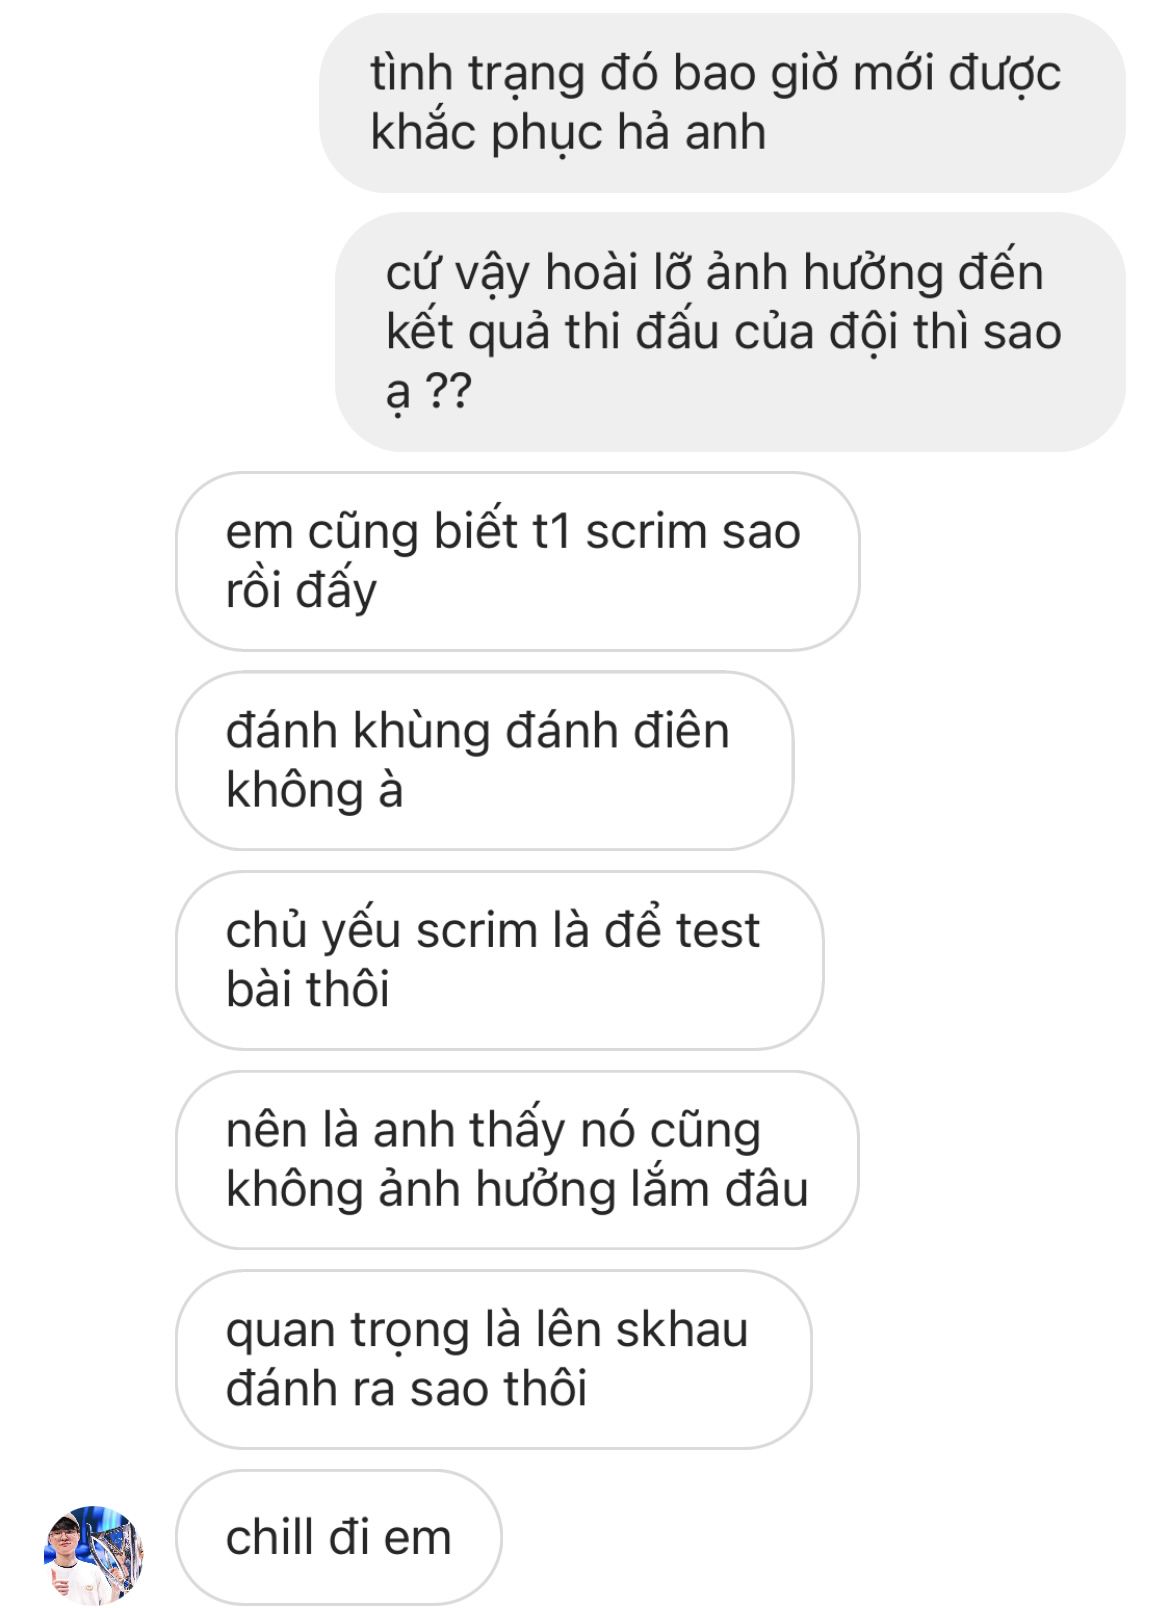Tap the 'nên là anh thấy nó cũng' message
This screenshot has width=1170, height=1608.
click(x=518, y=1160)
